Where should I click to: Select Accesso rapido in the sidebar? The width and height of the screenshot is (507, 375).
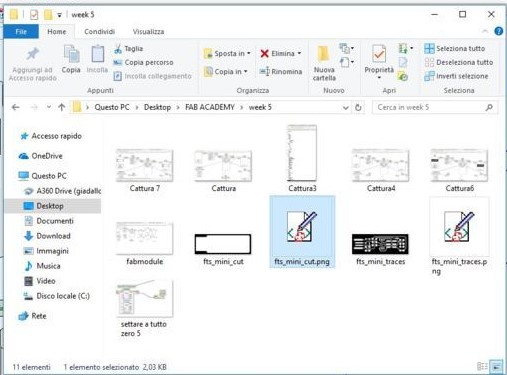(x=51, y=136)
